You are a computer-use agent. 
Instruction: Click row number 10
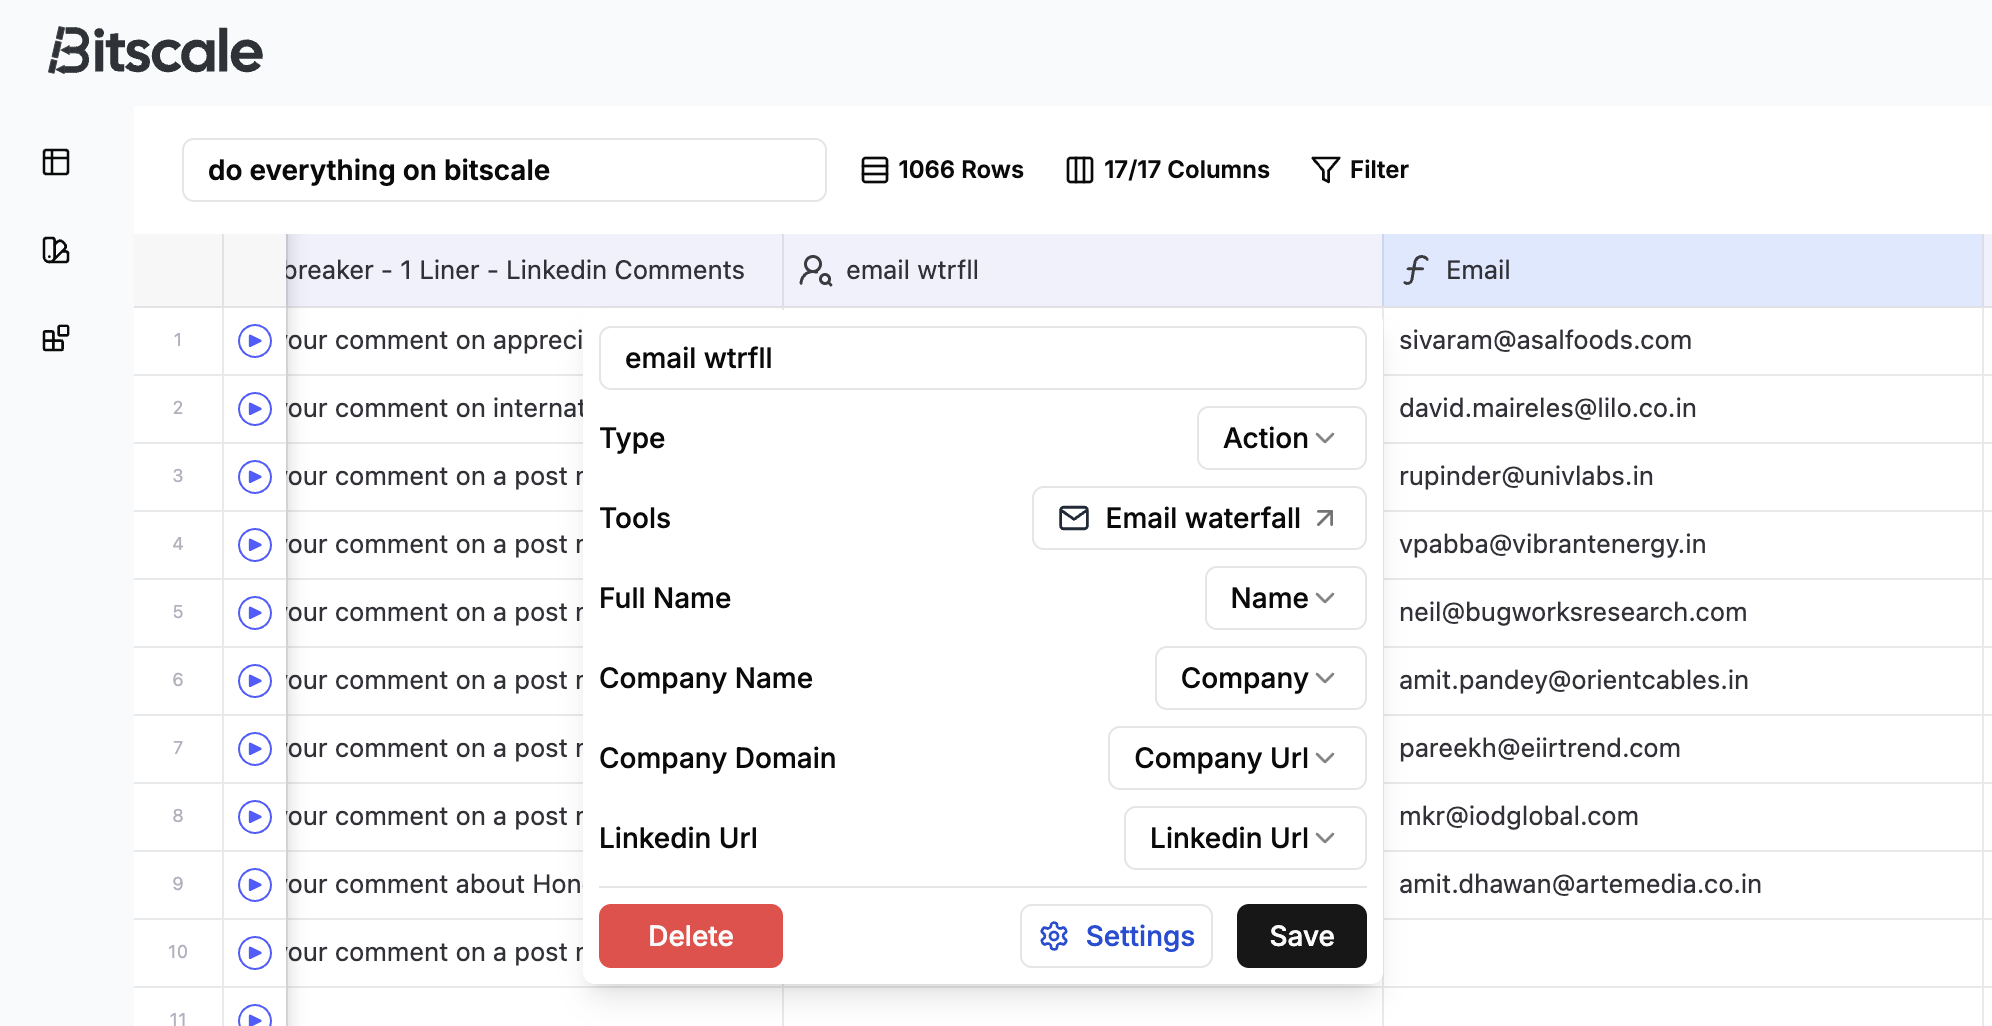click(178, 953)
